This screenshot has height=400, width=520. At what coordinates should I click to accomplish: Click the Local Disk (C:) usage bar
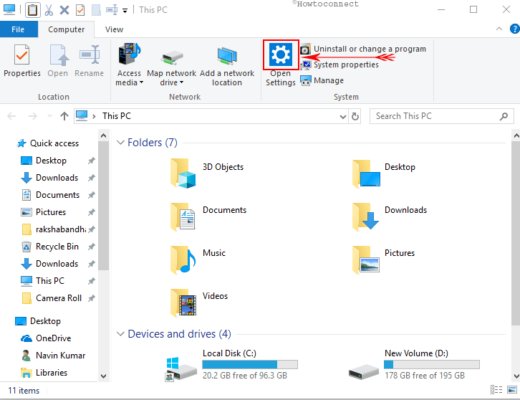point(250,365)
